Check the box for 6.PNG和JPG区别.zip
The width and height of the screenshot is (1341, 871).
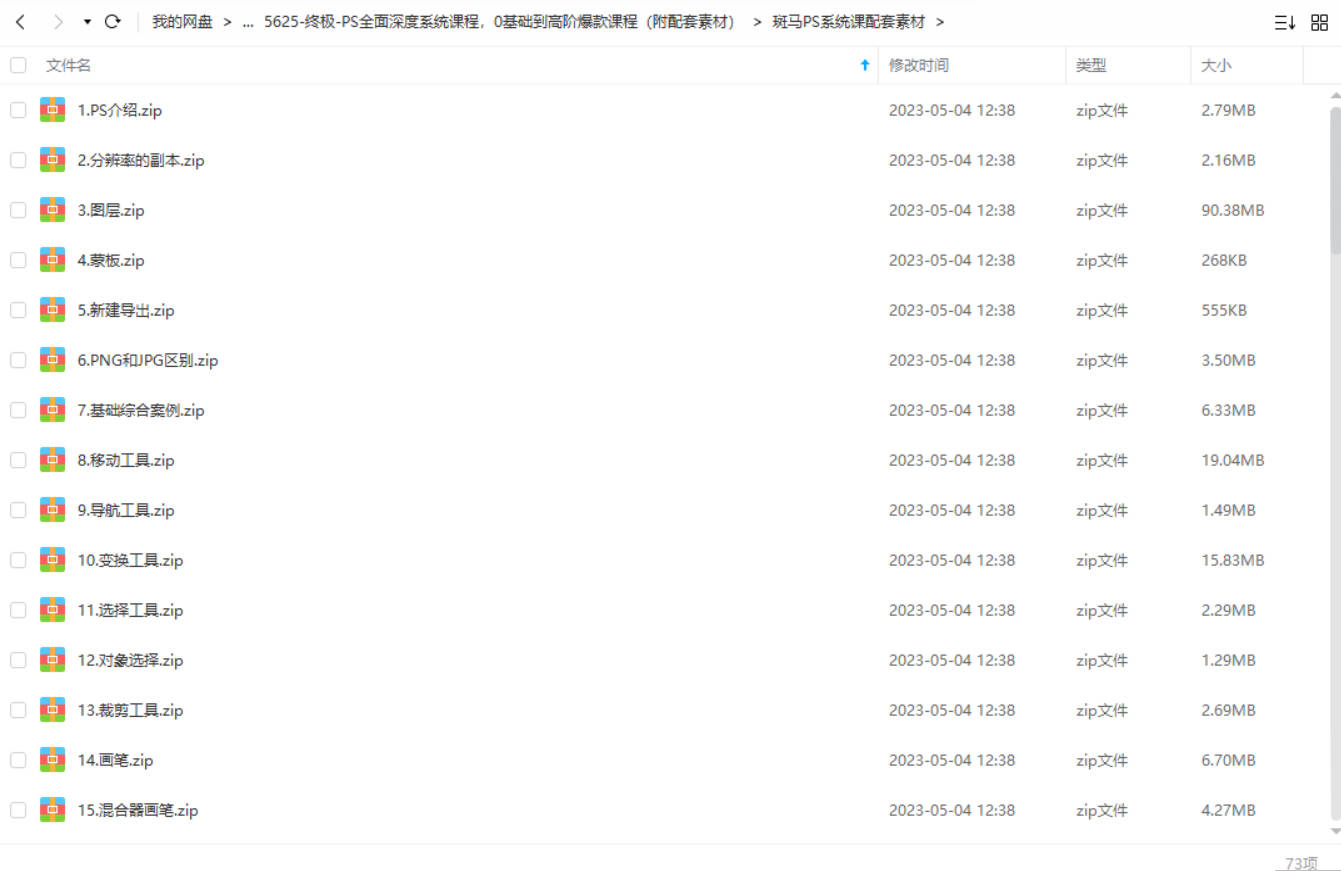click(x=18, y=360)
